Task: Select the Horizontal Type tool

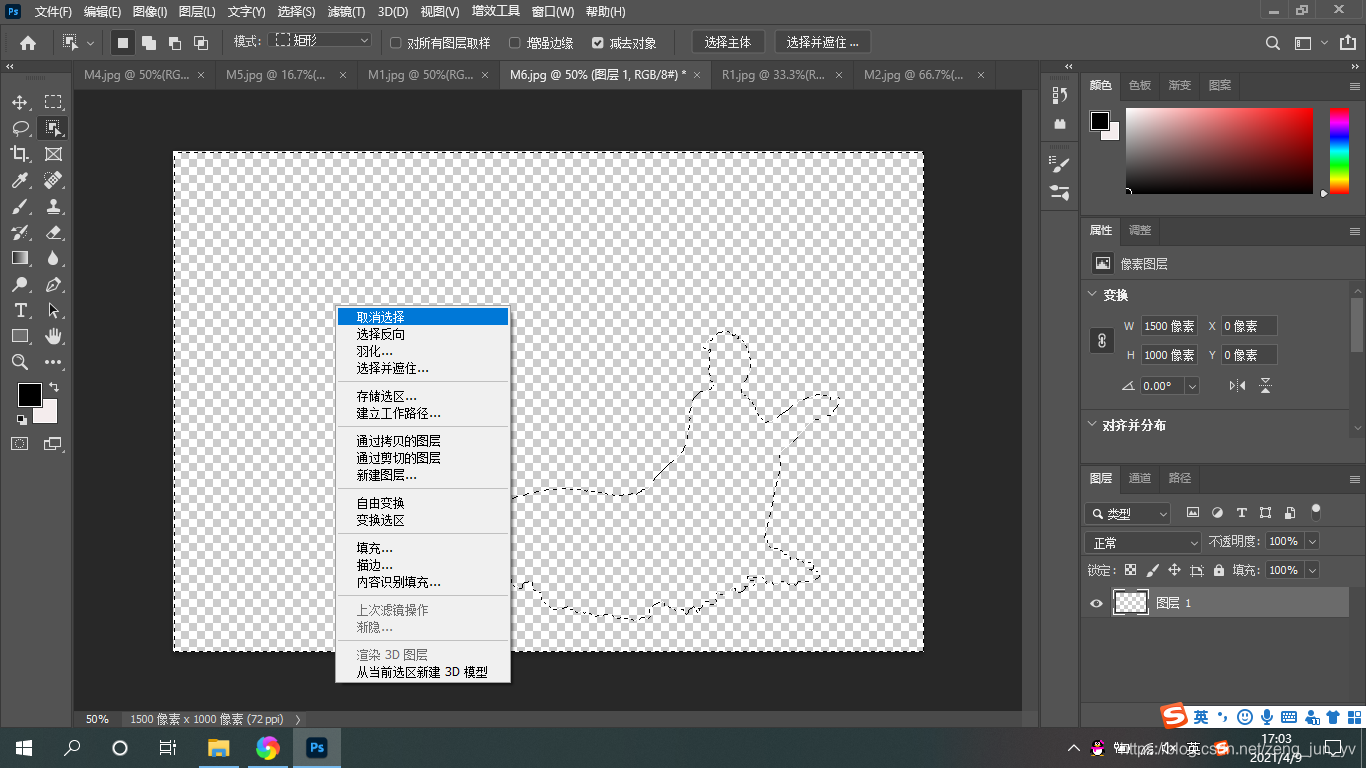Action: coord(20,310)
